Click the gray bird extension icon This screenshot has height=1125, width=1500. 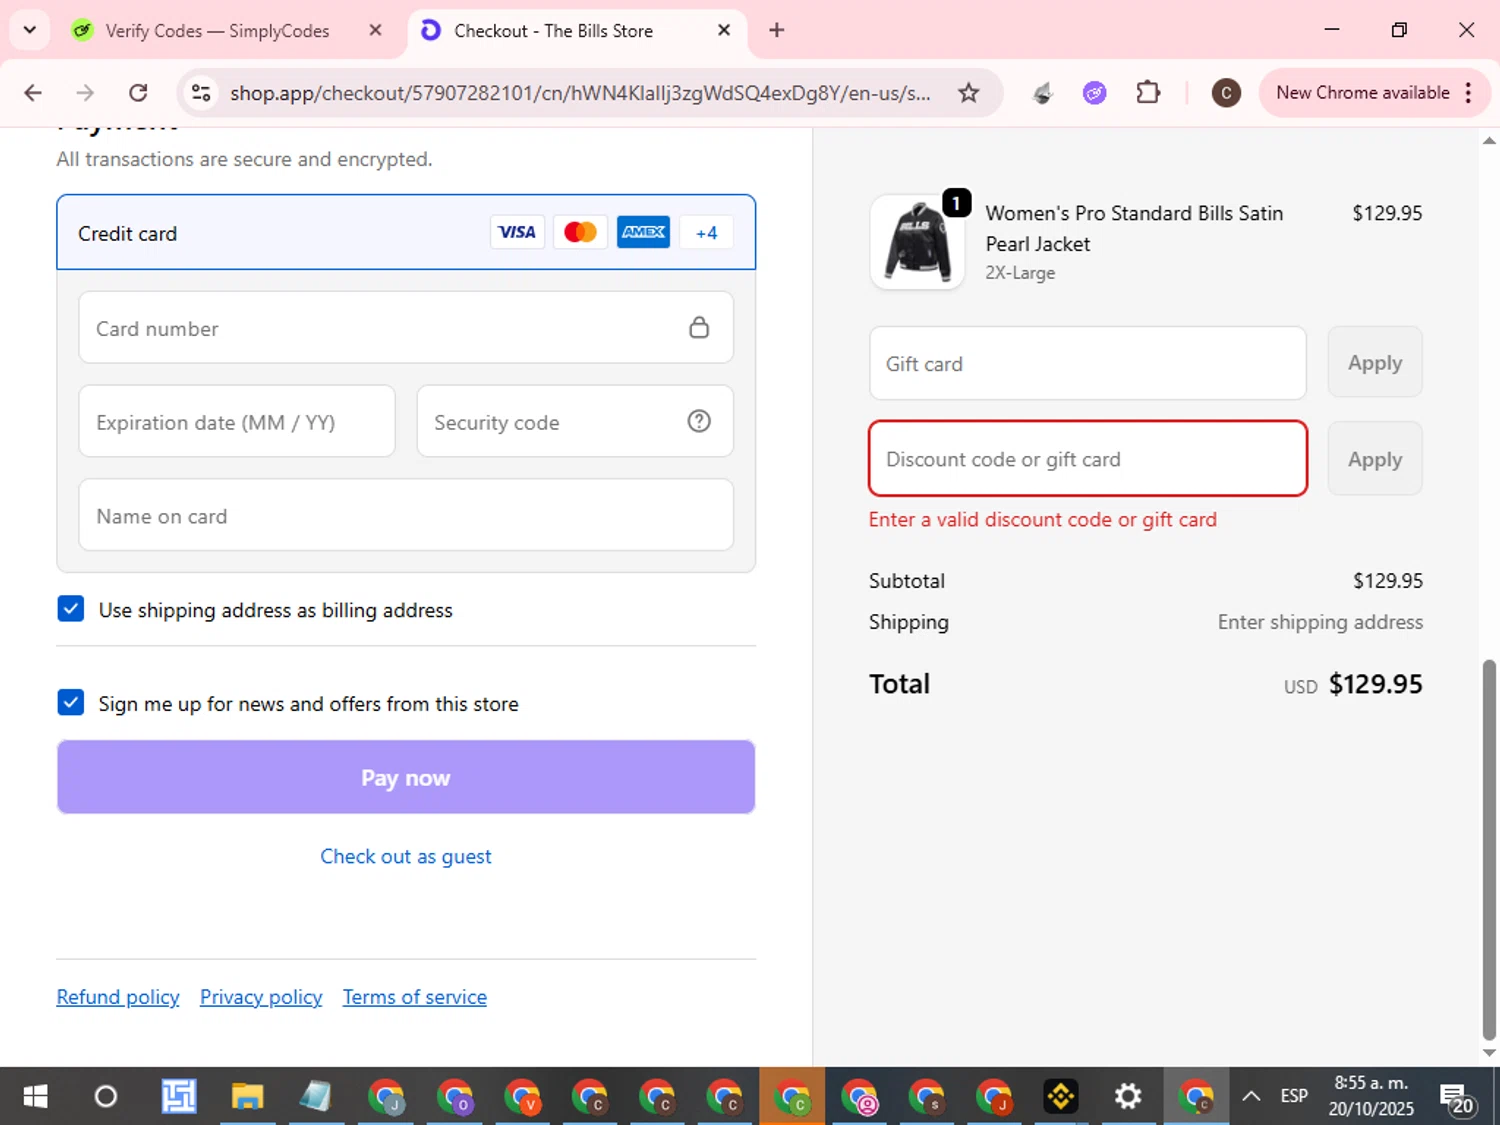point(1042,93)
